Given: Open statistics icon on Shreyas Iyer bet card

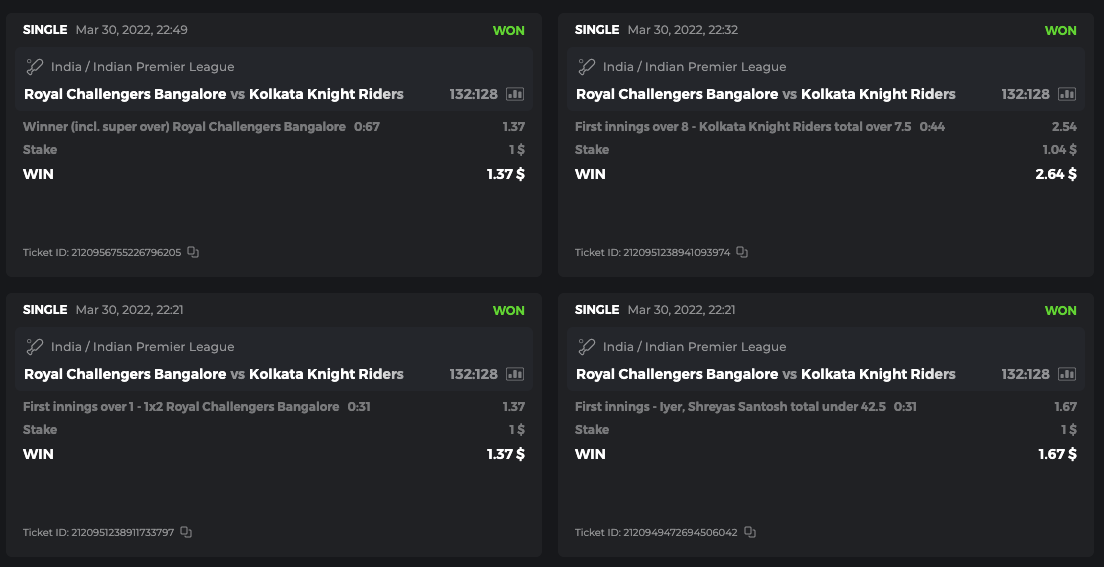Looking at the screenshot, I should tap(1067, 374).
